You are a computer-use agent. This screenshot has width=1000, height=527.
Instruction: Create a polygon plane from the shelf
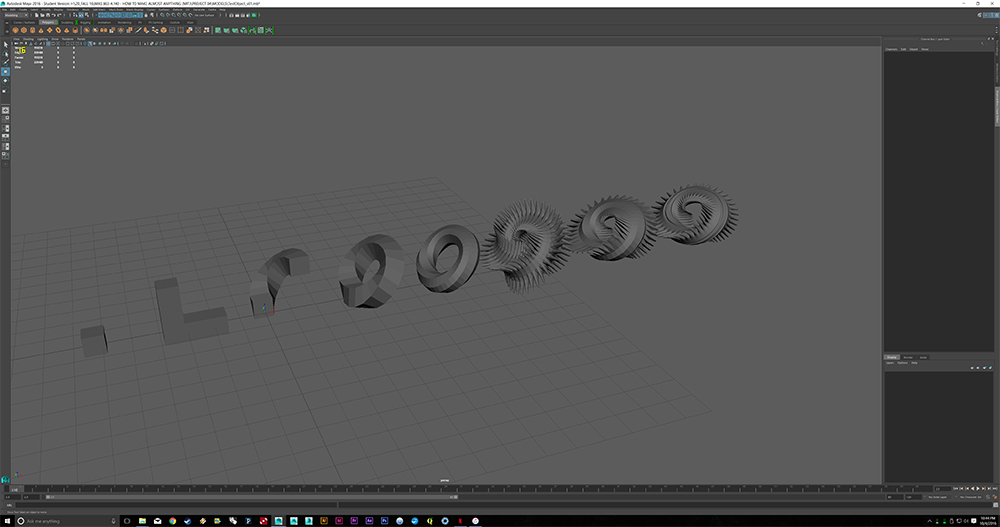pyautogui.click(x=50, y=30)
